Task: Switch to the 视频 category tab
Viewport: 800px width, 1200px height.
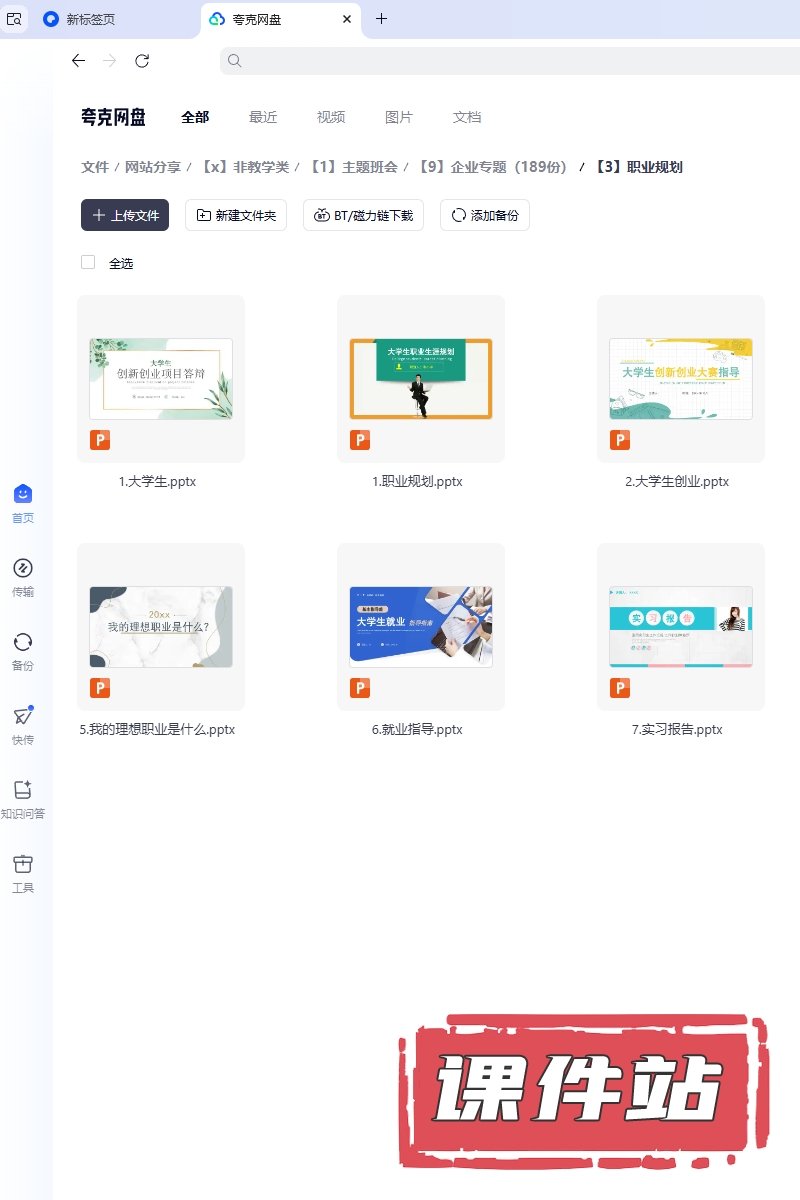Action: tap(331, 117)
